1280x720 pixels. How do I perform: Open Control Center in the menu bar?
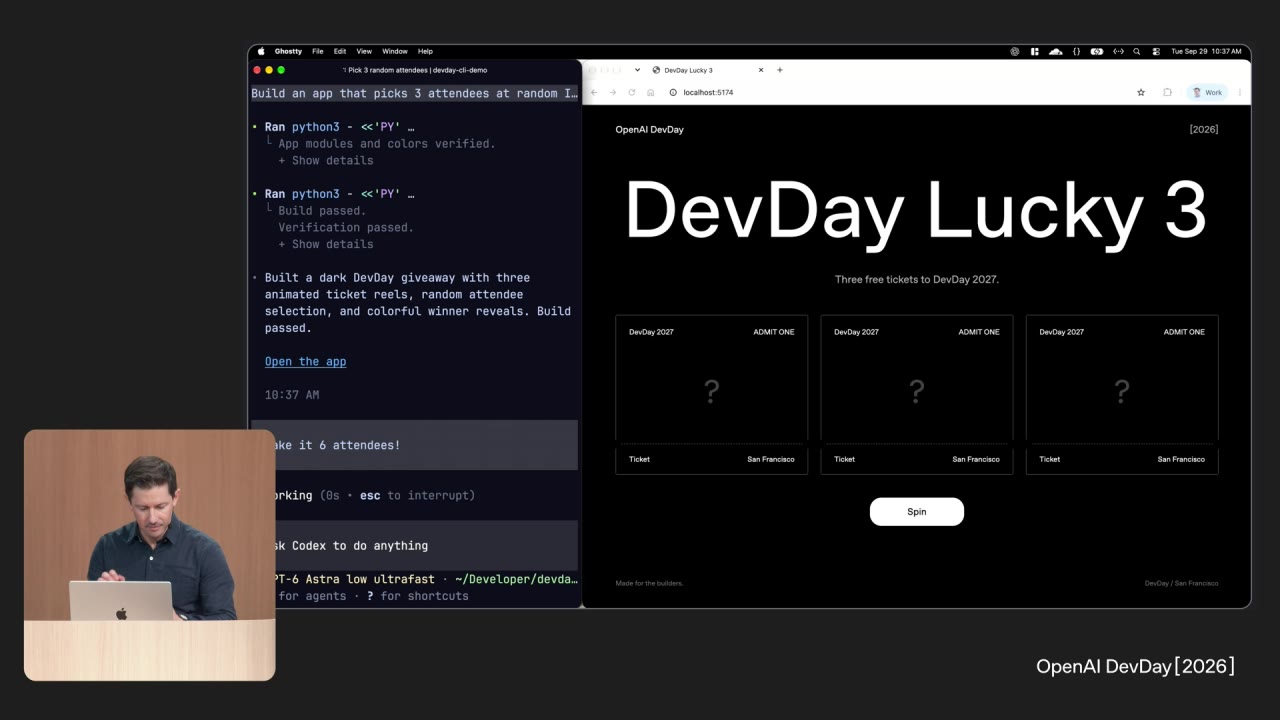point(1156,51)
